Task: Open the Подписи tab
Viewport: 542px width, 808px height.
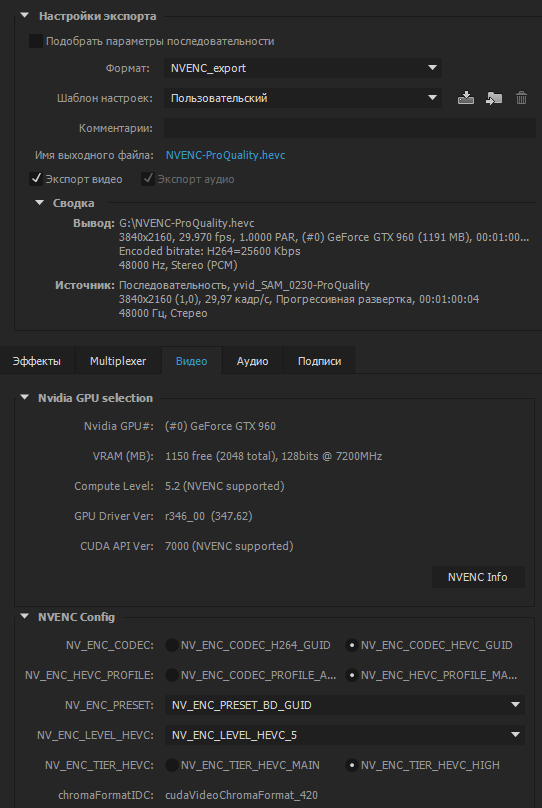Action: click(x=319, y=361)
